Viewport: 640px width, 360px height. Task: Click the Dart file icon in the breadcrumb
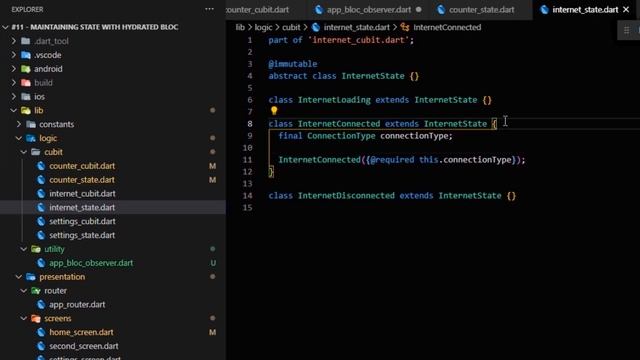coord(316,27)
